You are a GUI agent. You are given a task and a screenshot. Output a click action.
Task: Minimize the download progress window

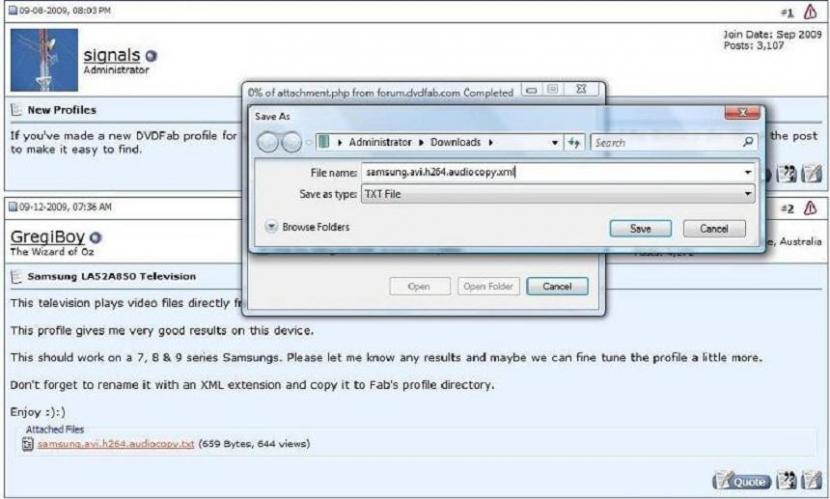[x=532, y=90]
